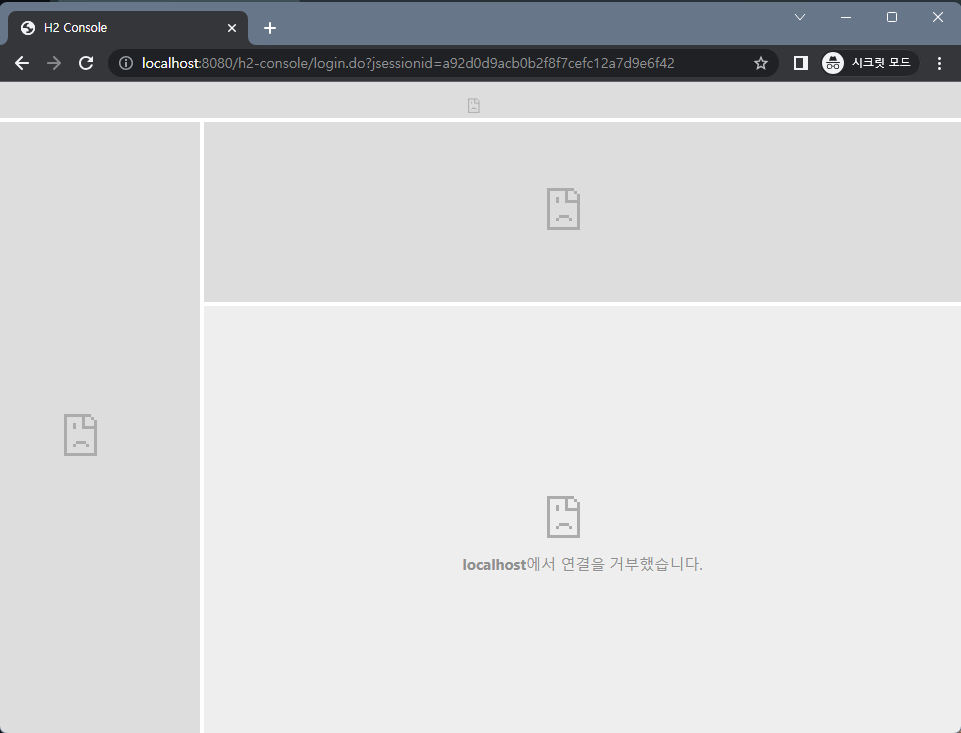Viewport: 961px width, 733px height.
Task: Bookmark this page with the star icon
Action: pyautogui.click(x=761, y=63)
